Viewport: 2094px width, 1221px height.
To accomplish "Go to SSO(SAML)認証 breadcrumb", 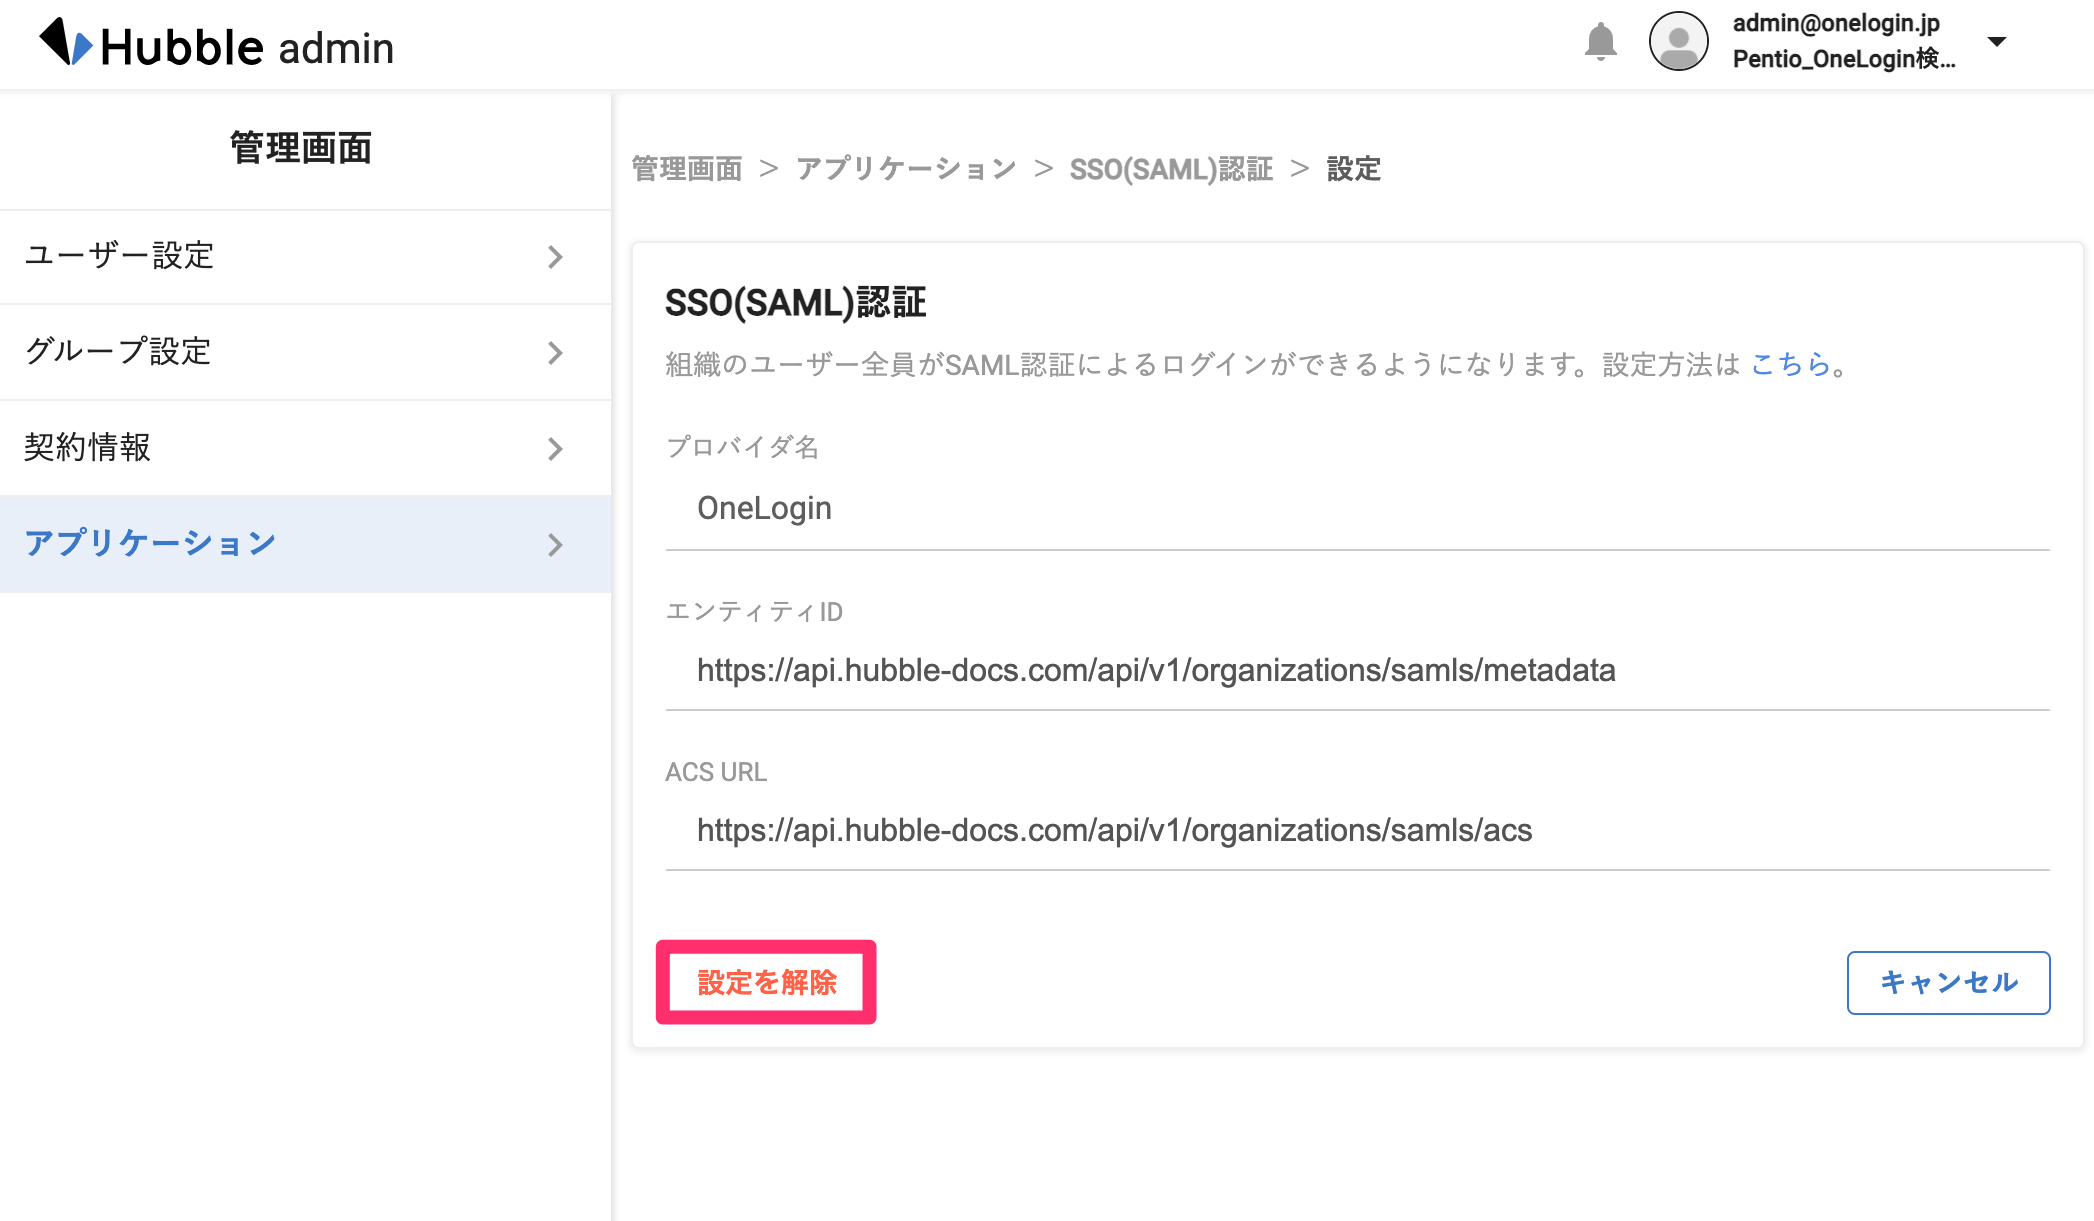I will 1171,169.
